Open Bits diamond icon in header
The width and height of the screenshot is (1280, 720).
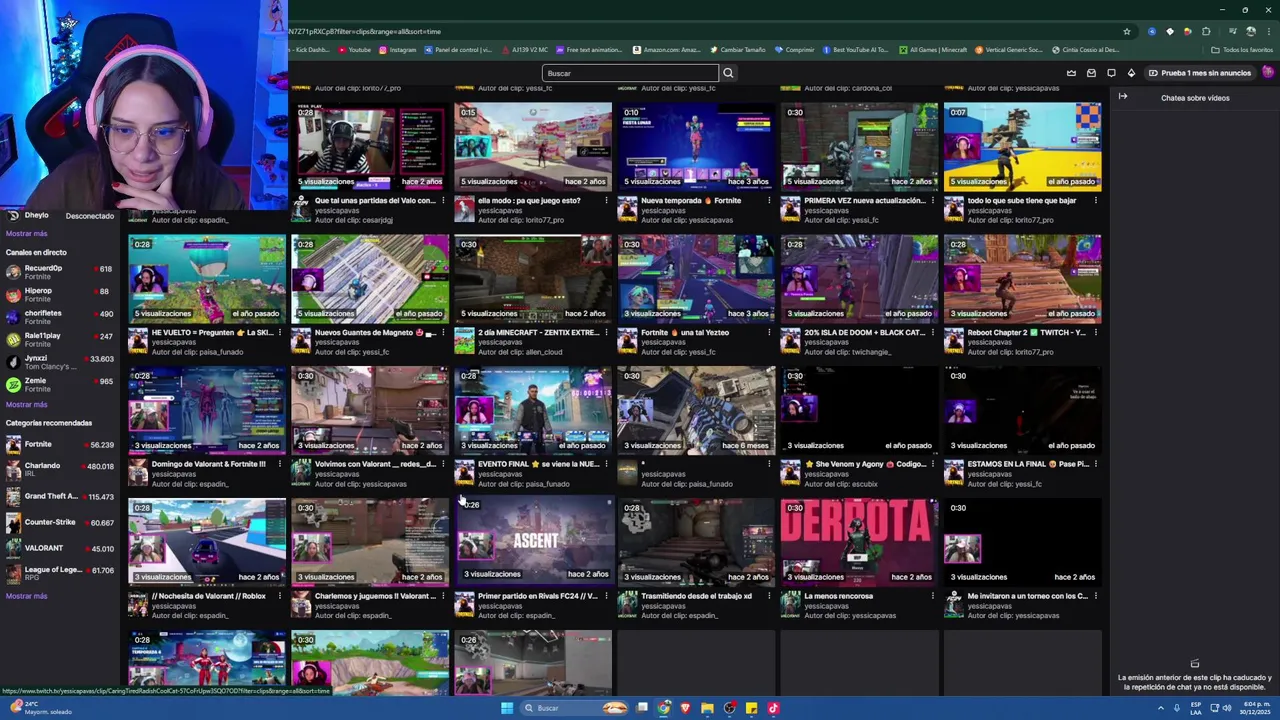point(1131,73)
